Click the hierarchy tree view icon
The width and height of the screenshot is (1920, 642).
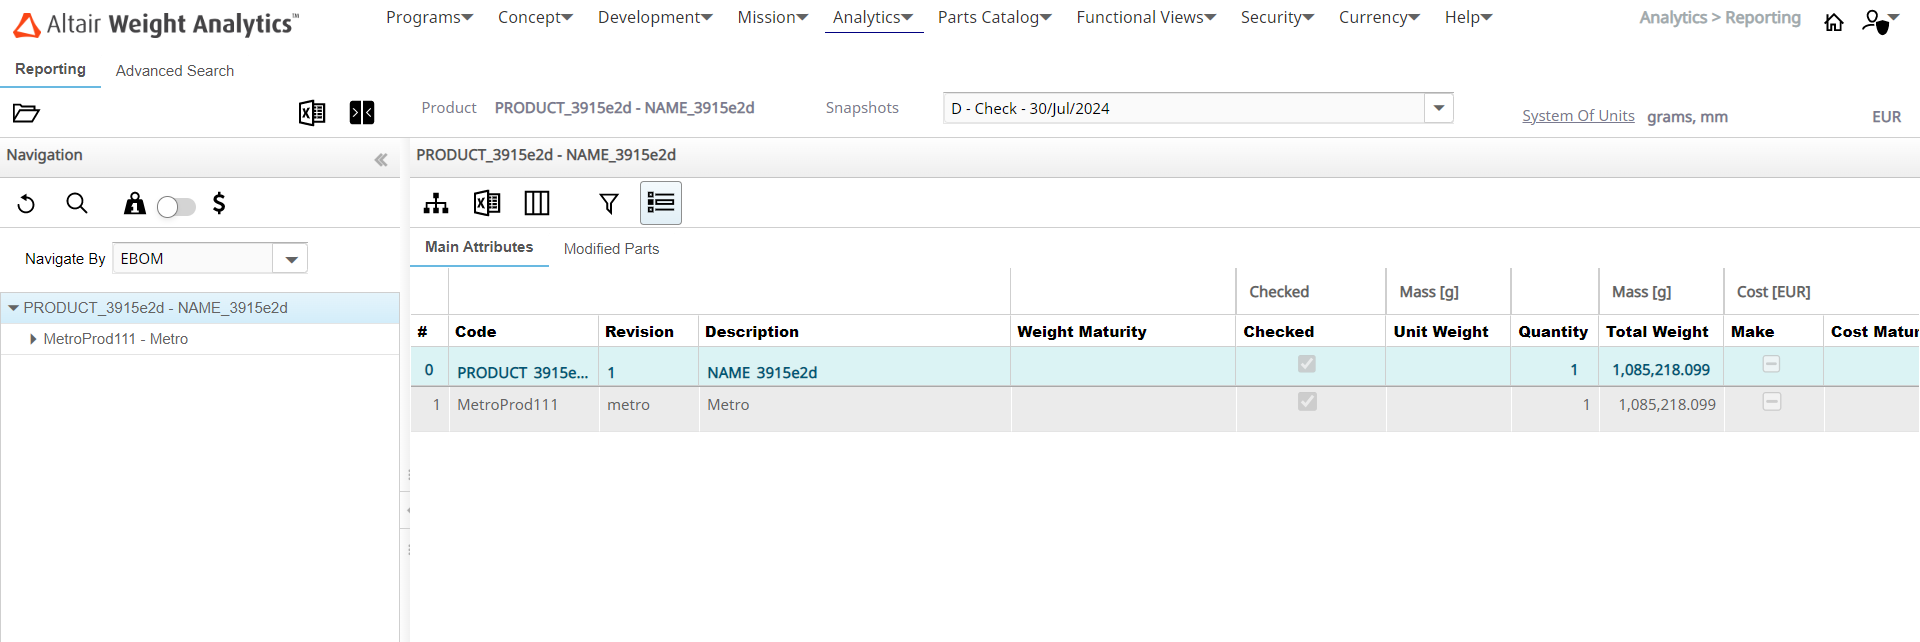click(x=436, y=203)
